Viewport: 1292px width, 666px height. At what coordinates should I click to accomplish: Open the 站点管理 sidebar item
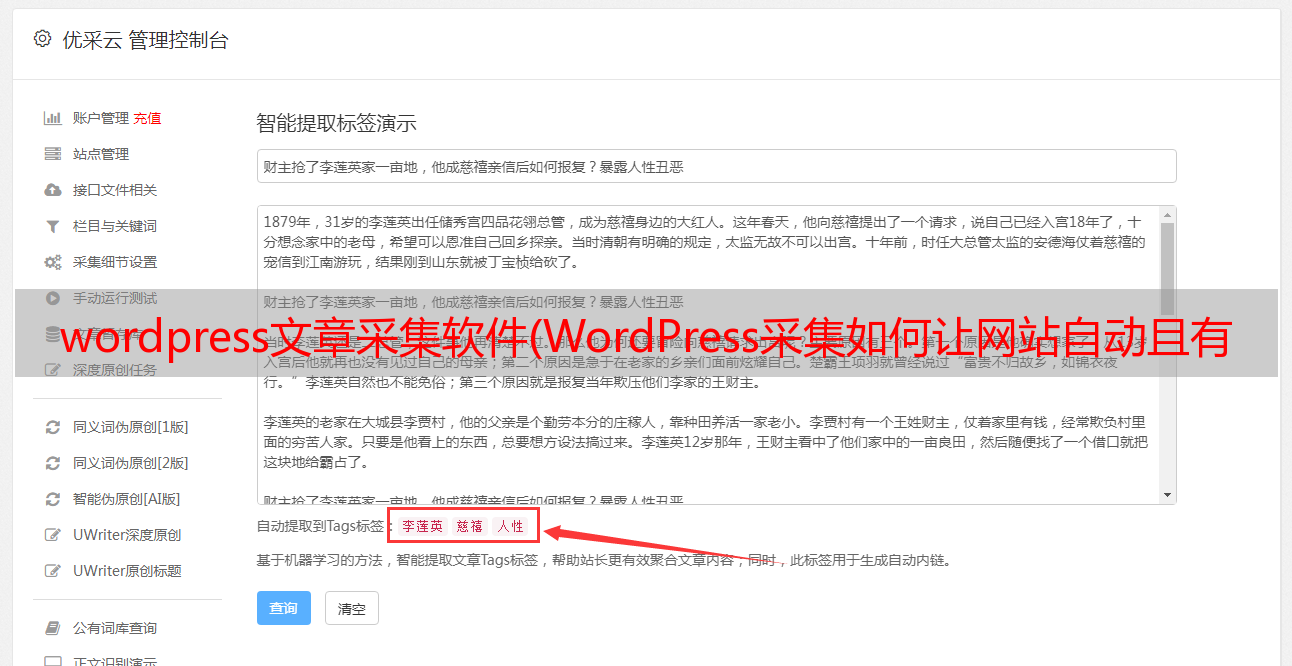pyautogui.click(x=100, y=154)
